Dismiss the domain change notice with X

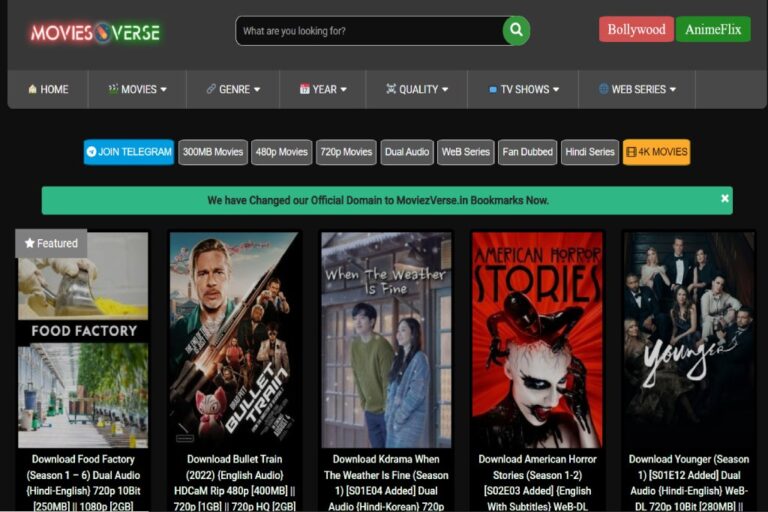click(724, 198)
